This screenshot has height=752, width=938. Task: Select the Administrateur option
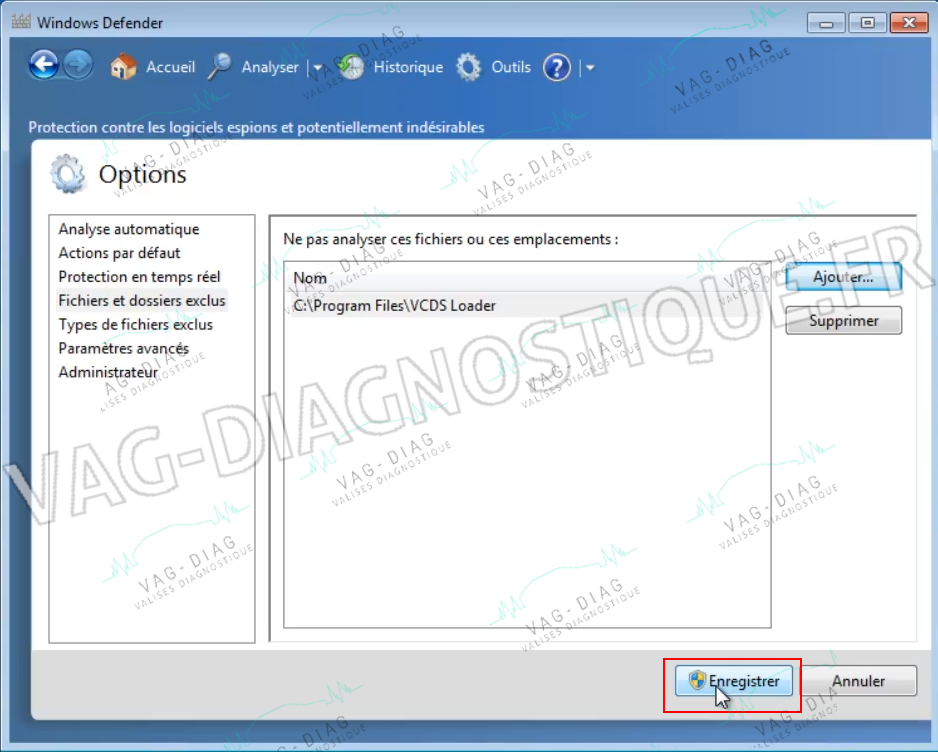(108, 373)
